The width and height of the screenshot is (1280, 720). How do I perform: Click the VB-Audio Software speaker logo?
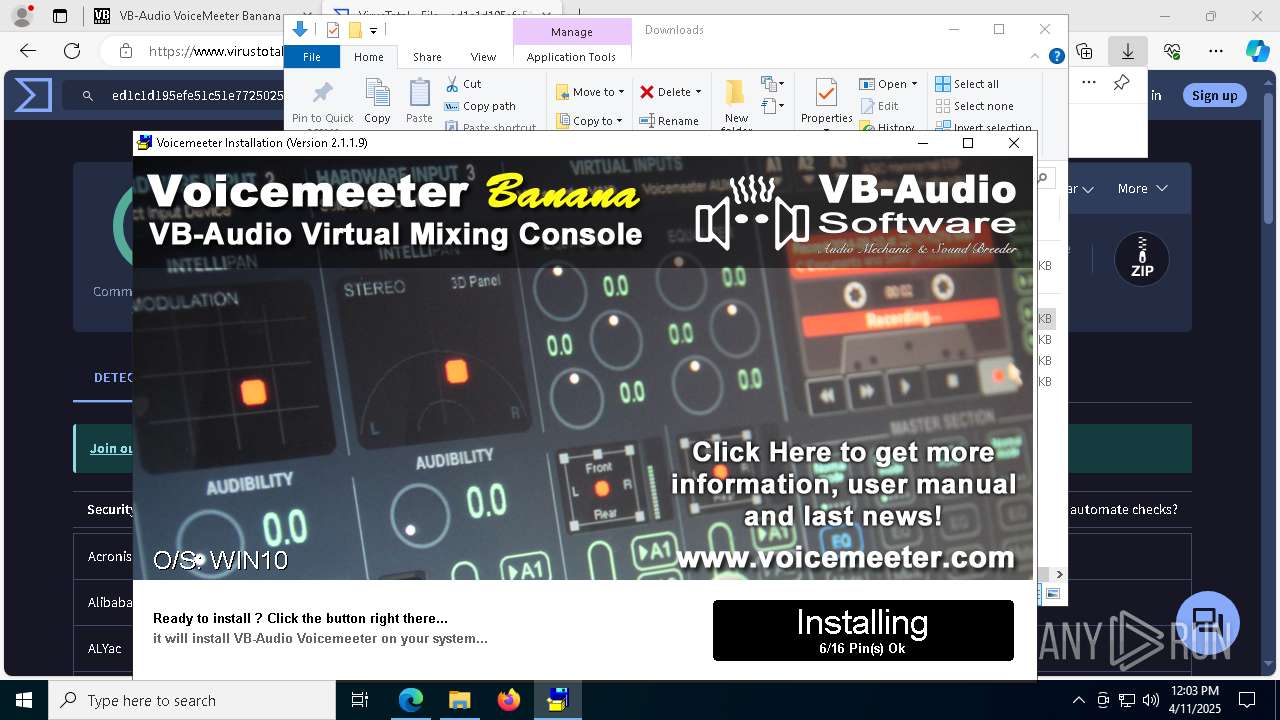tap(752, 213)
